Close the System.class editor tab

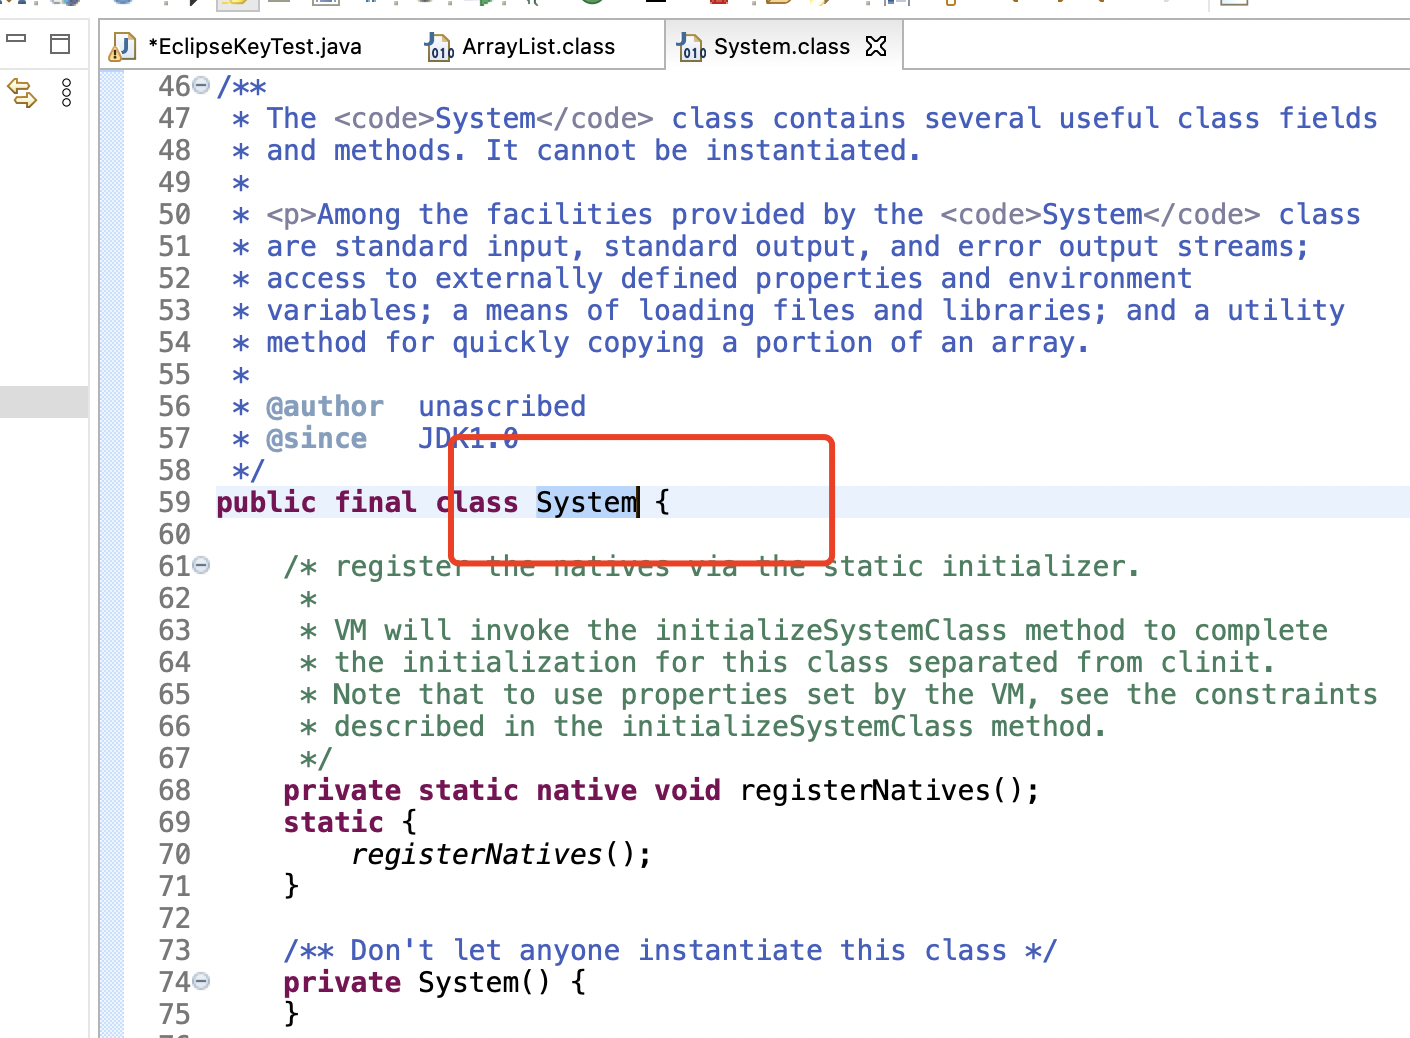coord(876,46)
